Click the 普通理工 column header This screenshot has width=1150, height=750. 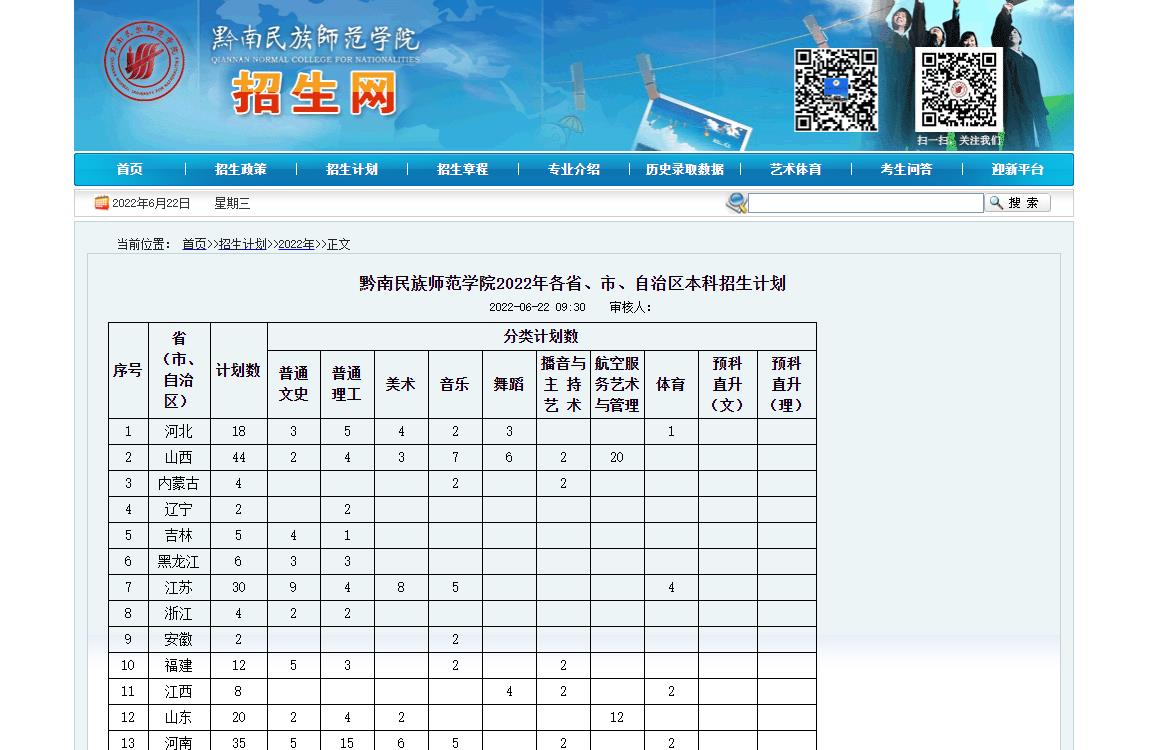[347, 384]
